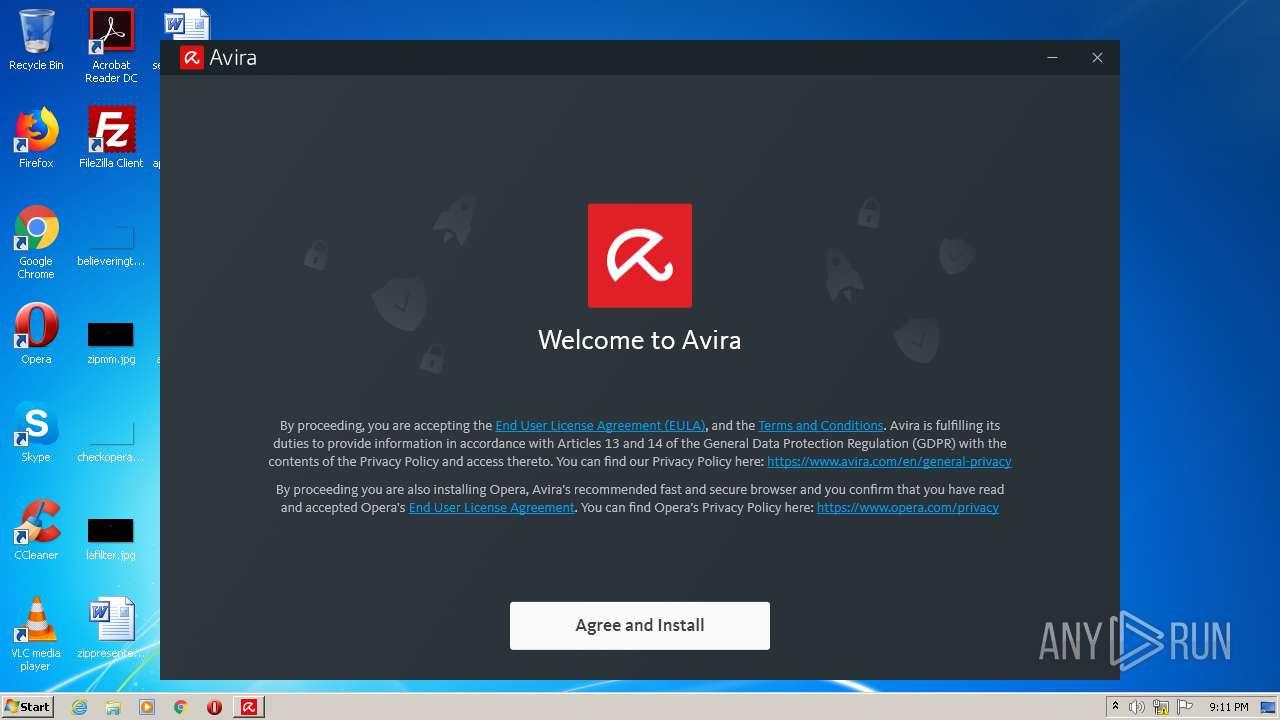Image resolution: width=1280 pixels, height=720 pixels.
Task: Open the Action Center flag icon
Action: pos(1185,707)
